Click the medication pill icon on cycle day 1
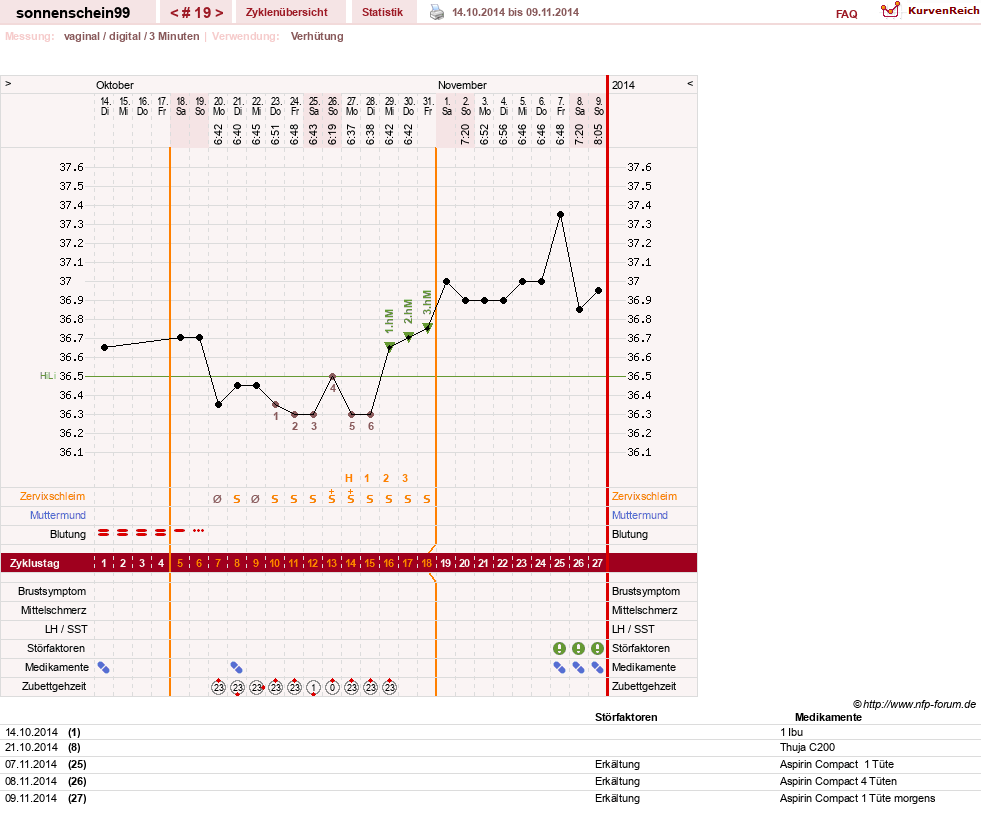Viewport: 981px width, 836px height. (x=104, y=668)
